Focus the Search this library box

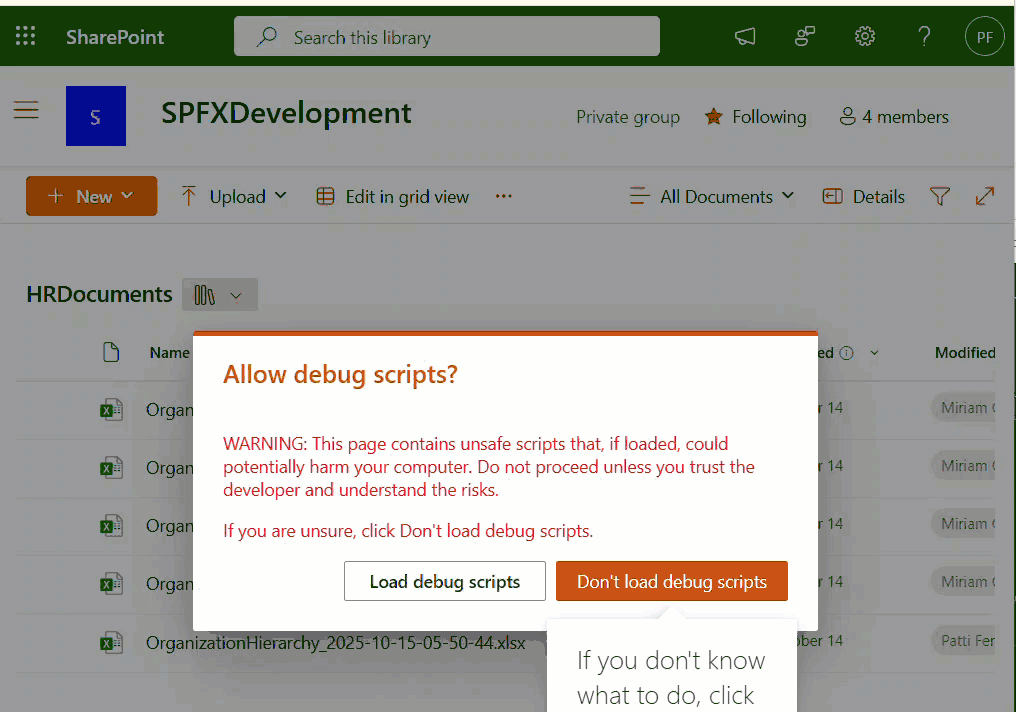tap(446, 36)
